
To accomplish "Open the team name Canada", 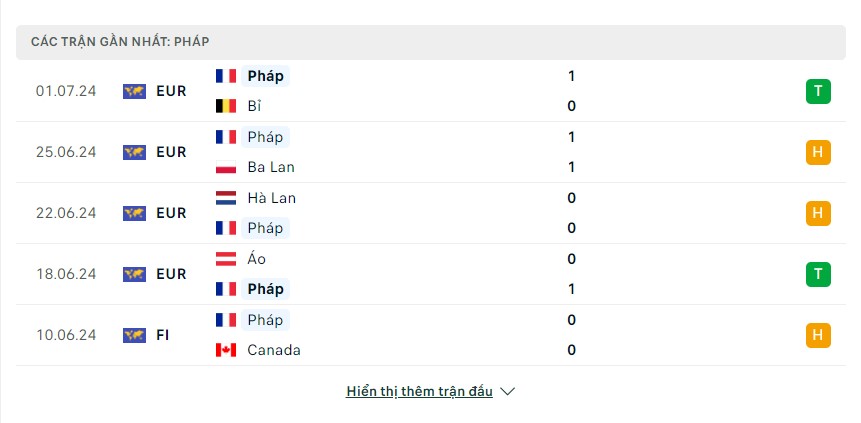I will 274,350.
